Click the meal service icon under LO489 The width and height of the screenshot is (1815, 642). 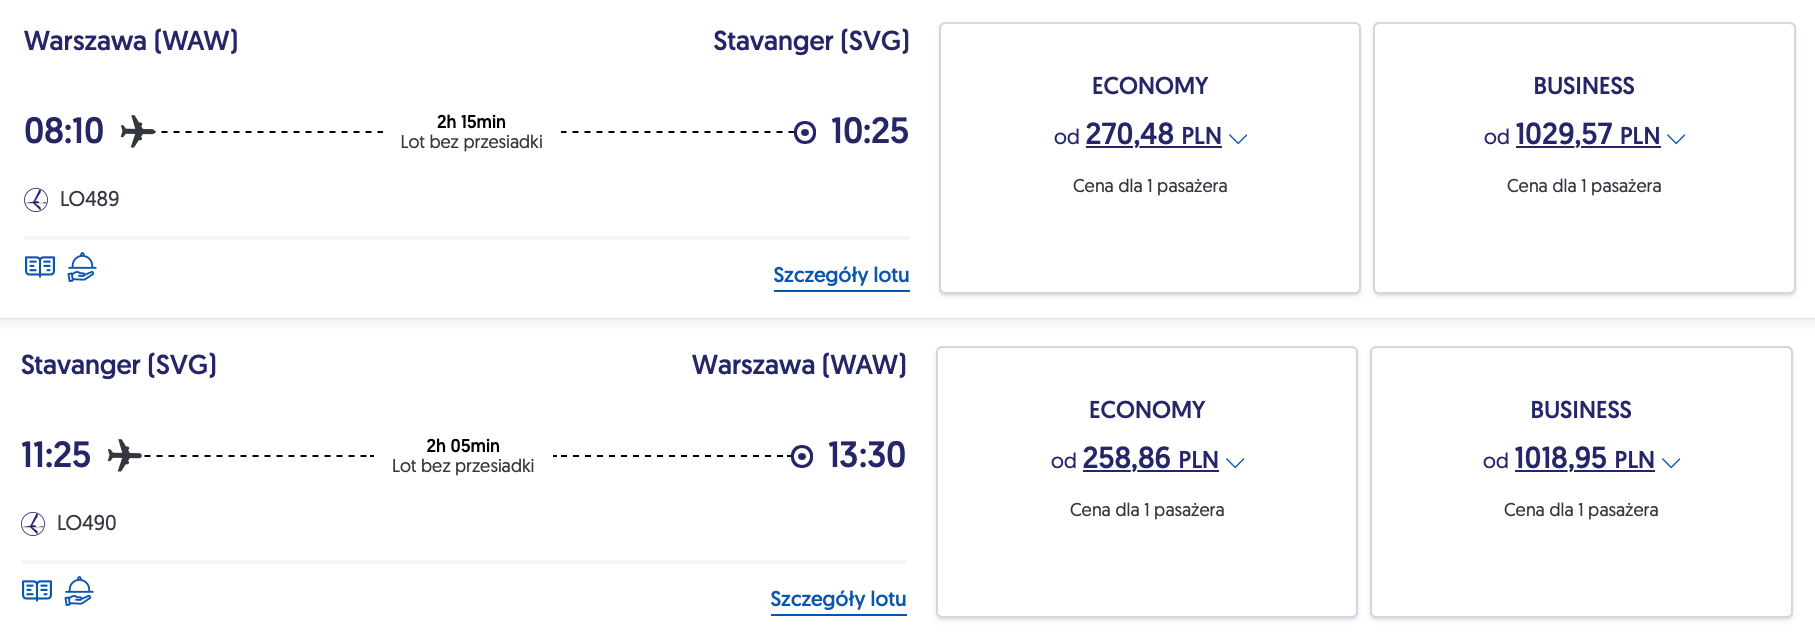click(x=82, y=267)
